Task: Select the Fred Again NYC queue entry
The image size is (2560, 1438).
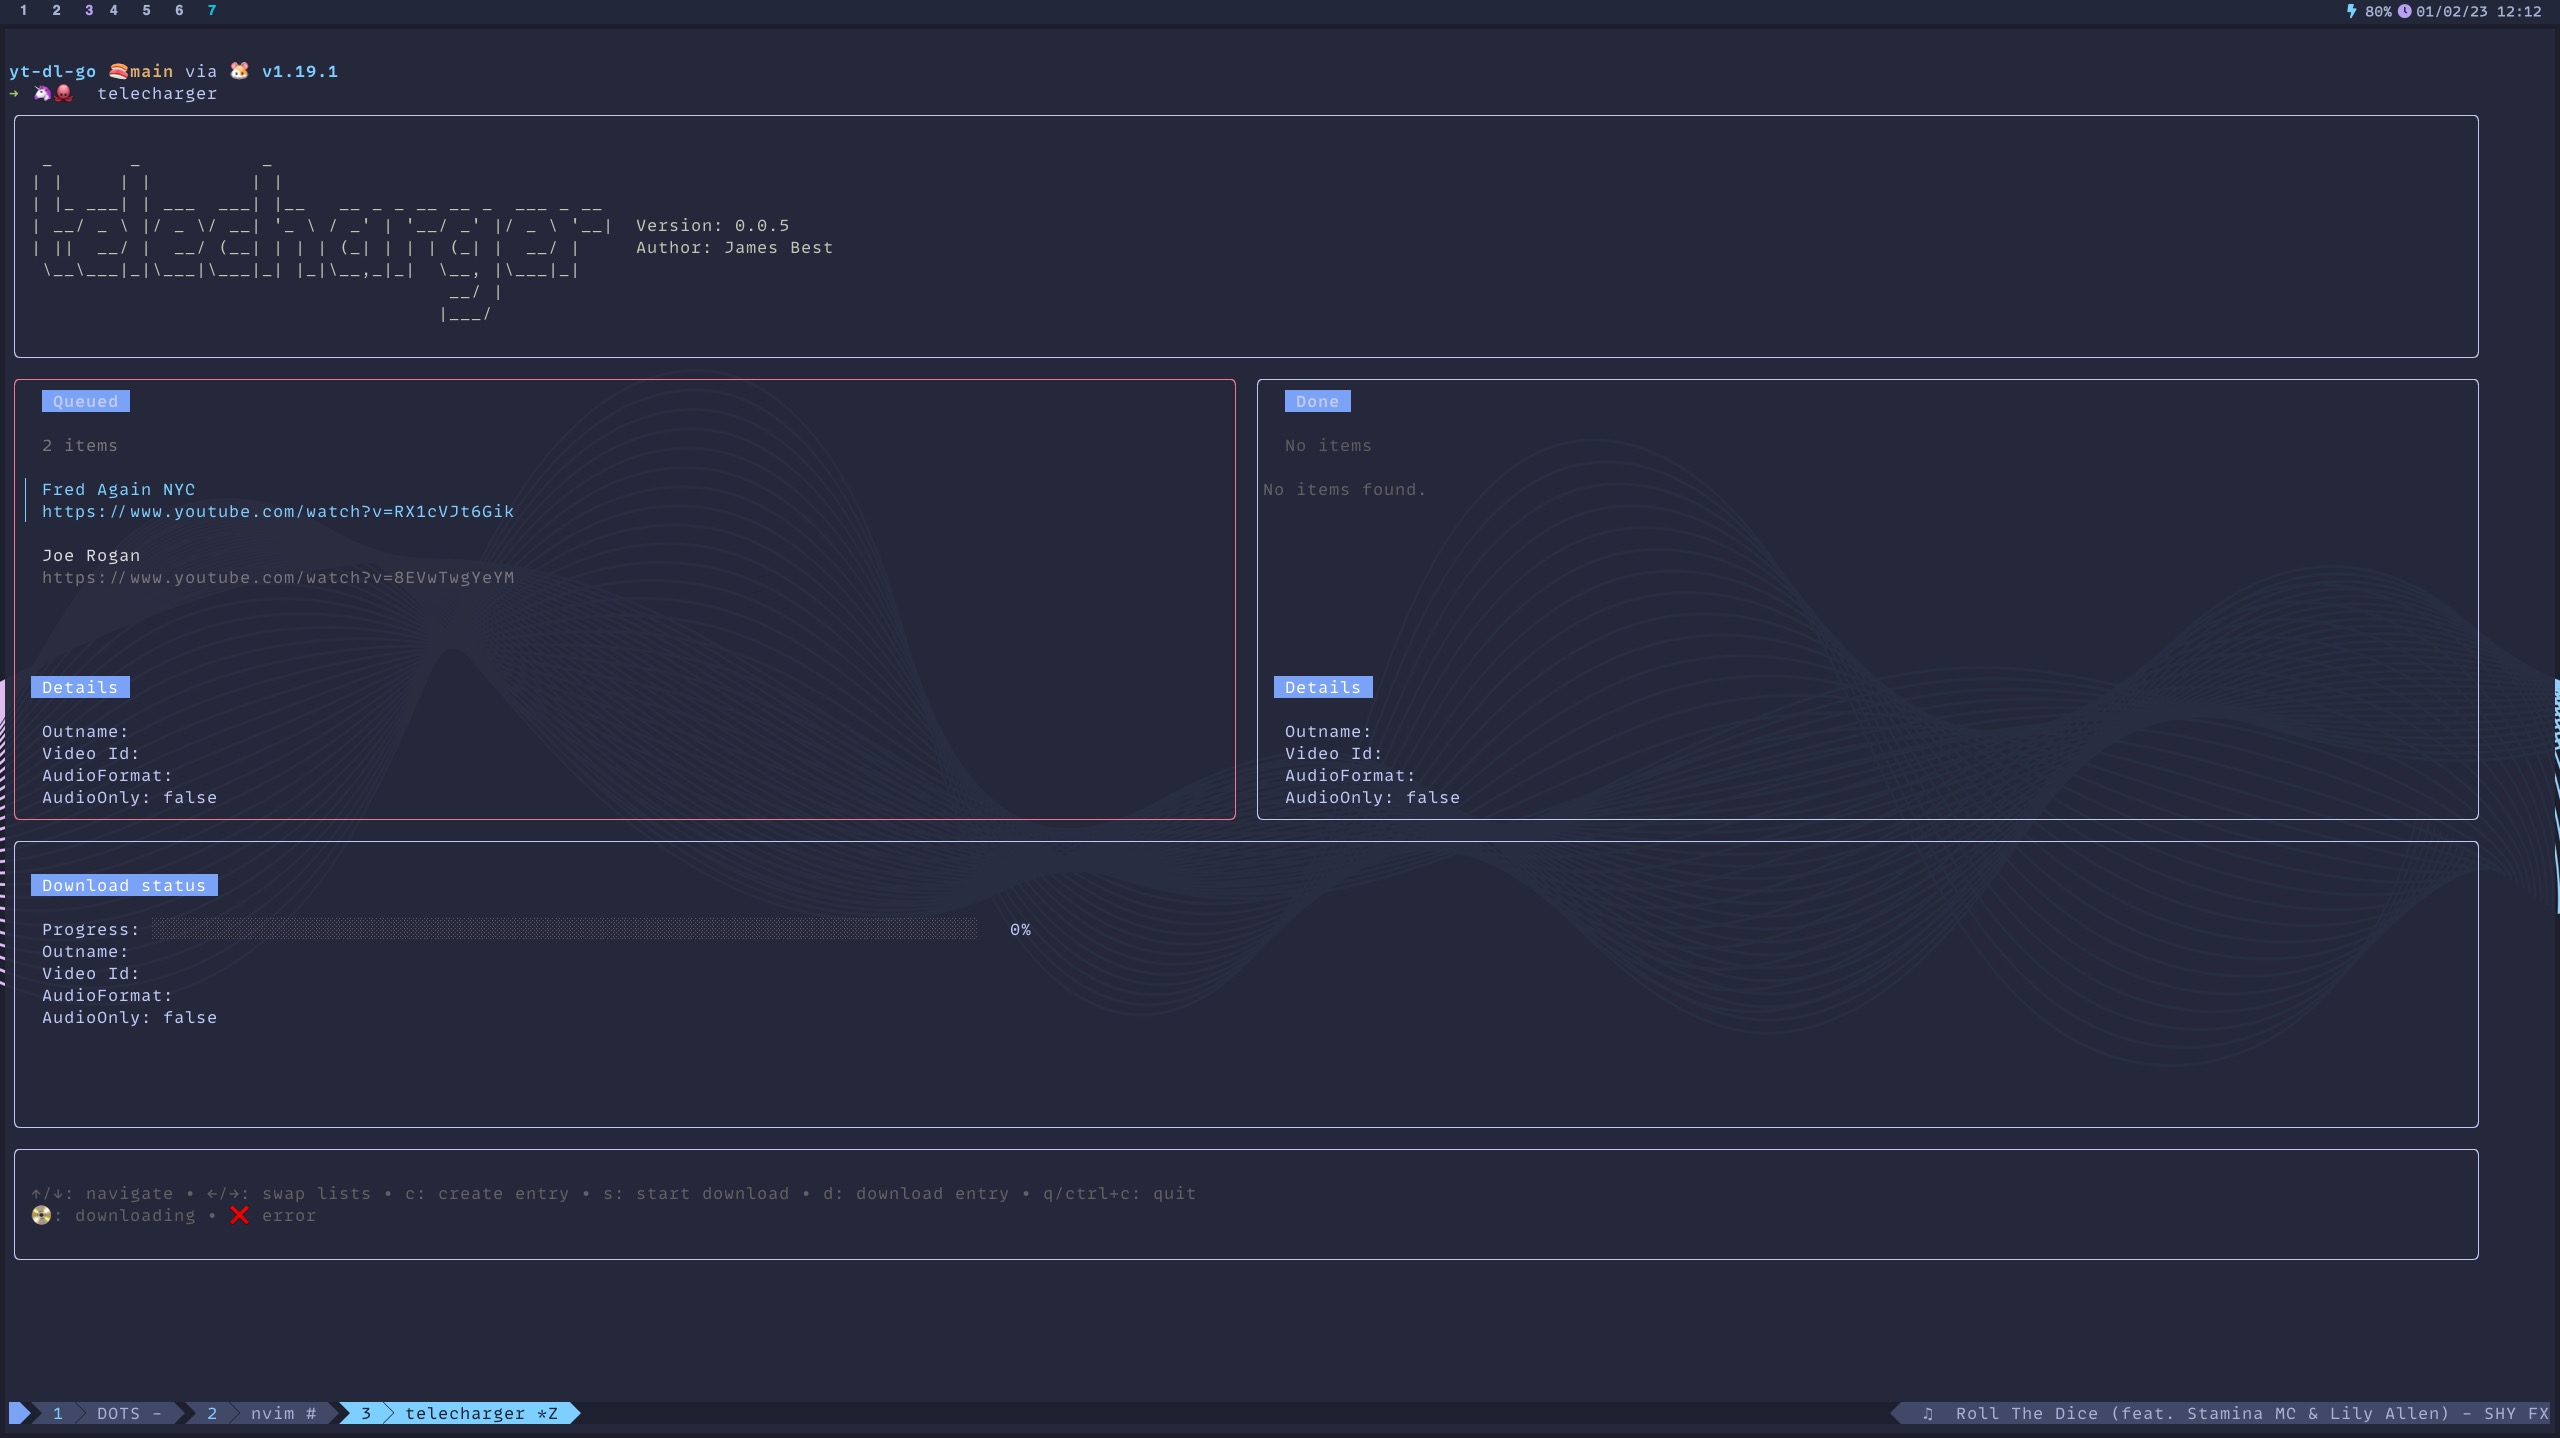Action: click(x=118, y=489)
